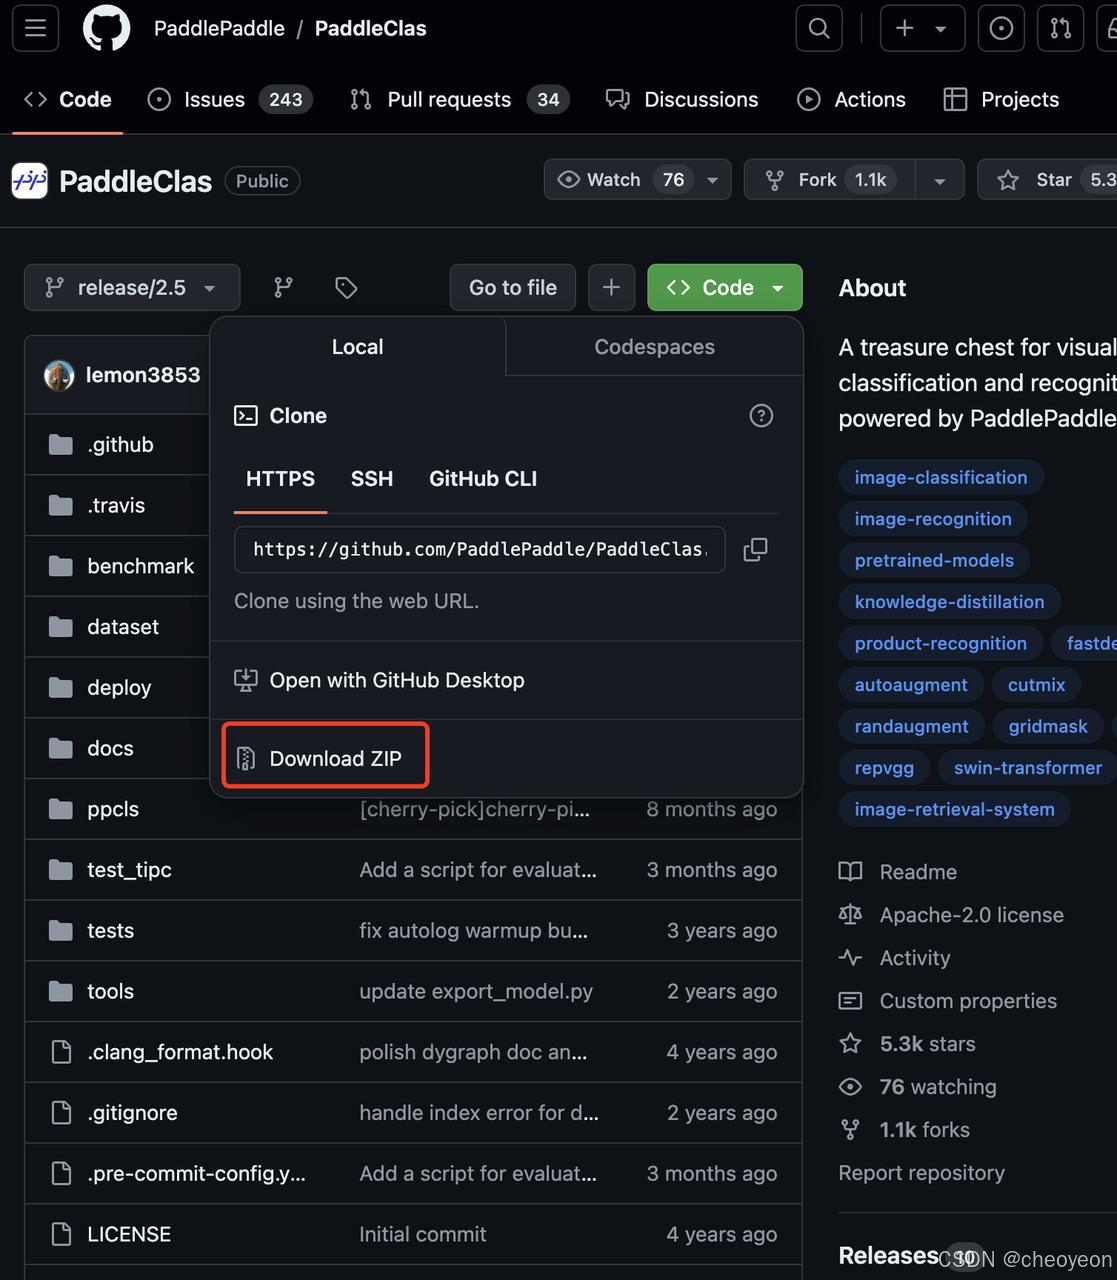This screenshot has width=1117, height=1280.
Task: Open the benchmark folder
Action: pos(141,566)
